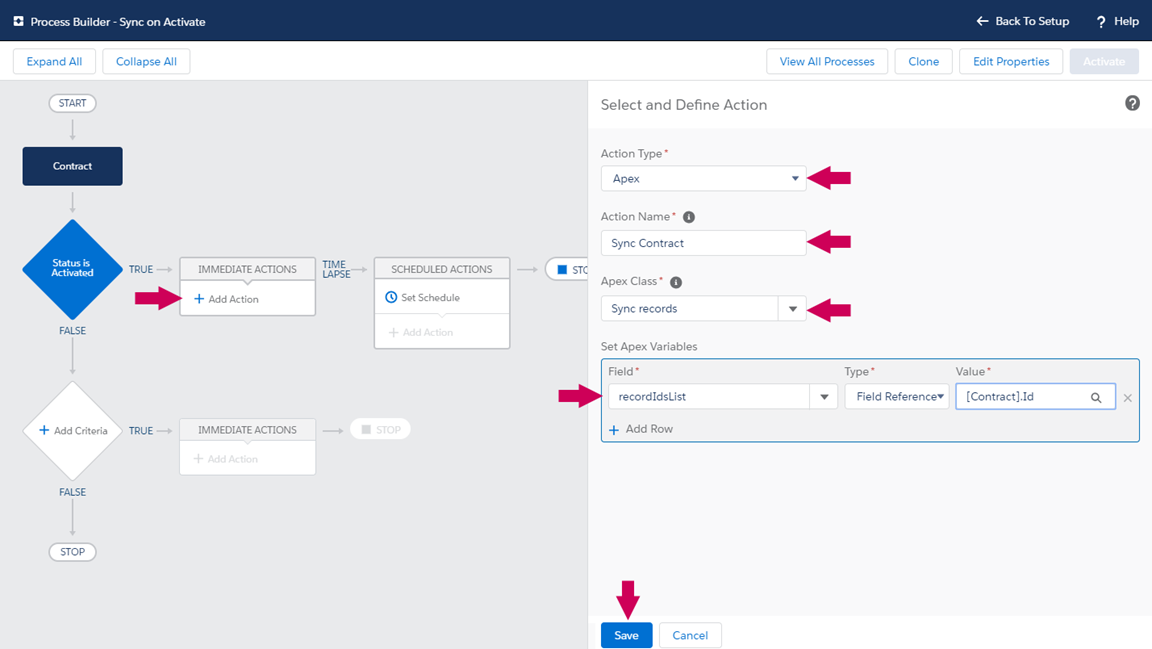Click the Process Builder logo icon
Viewport: 1152px width, 649px height.
[18, 21]
